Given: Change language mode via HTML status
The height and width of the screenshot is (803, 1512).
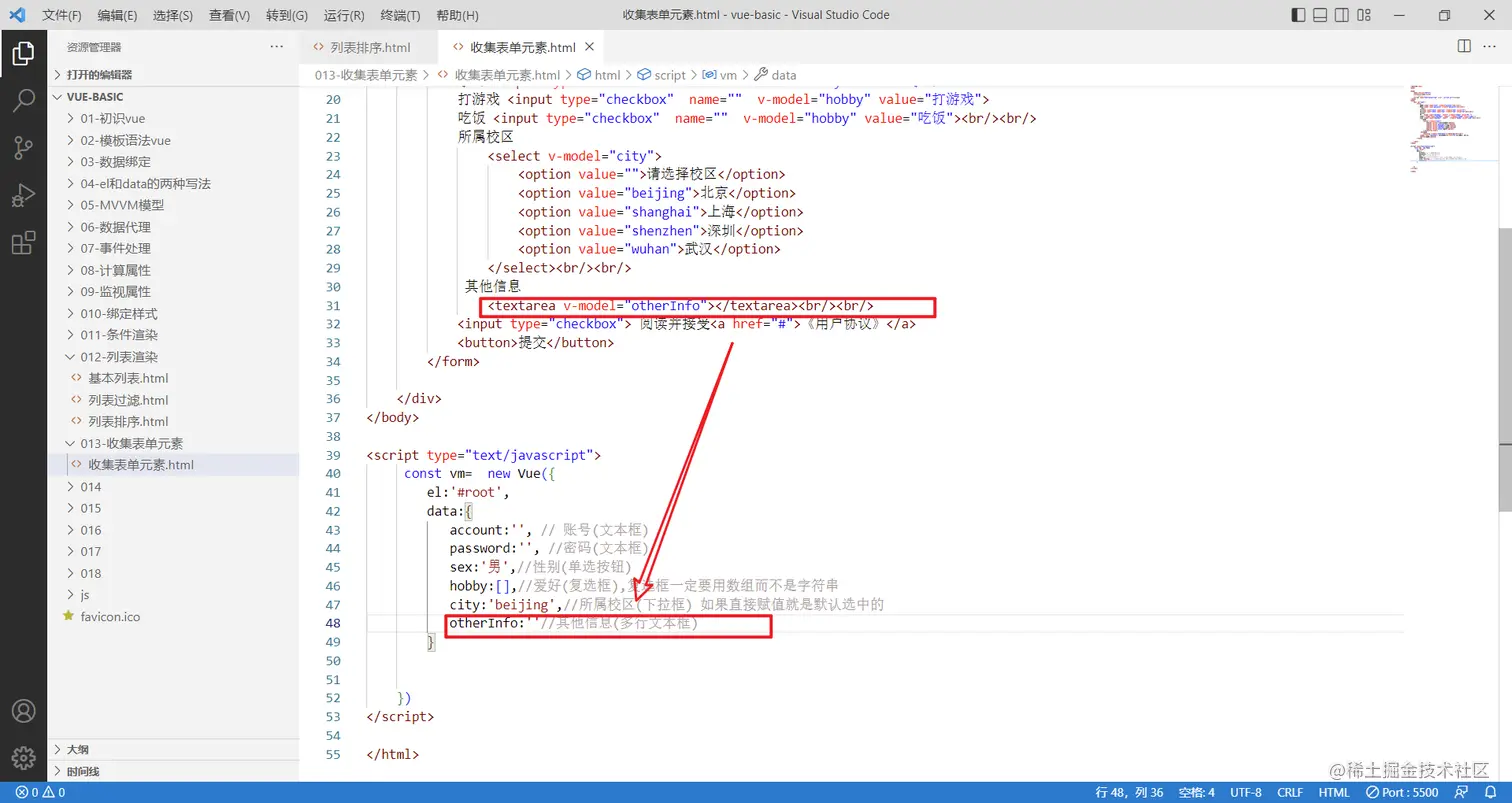Looking at the screenshot, I should (1334, 792).
